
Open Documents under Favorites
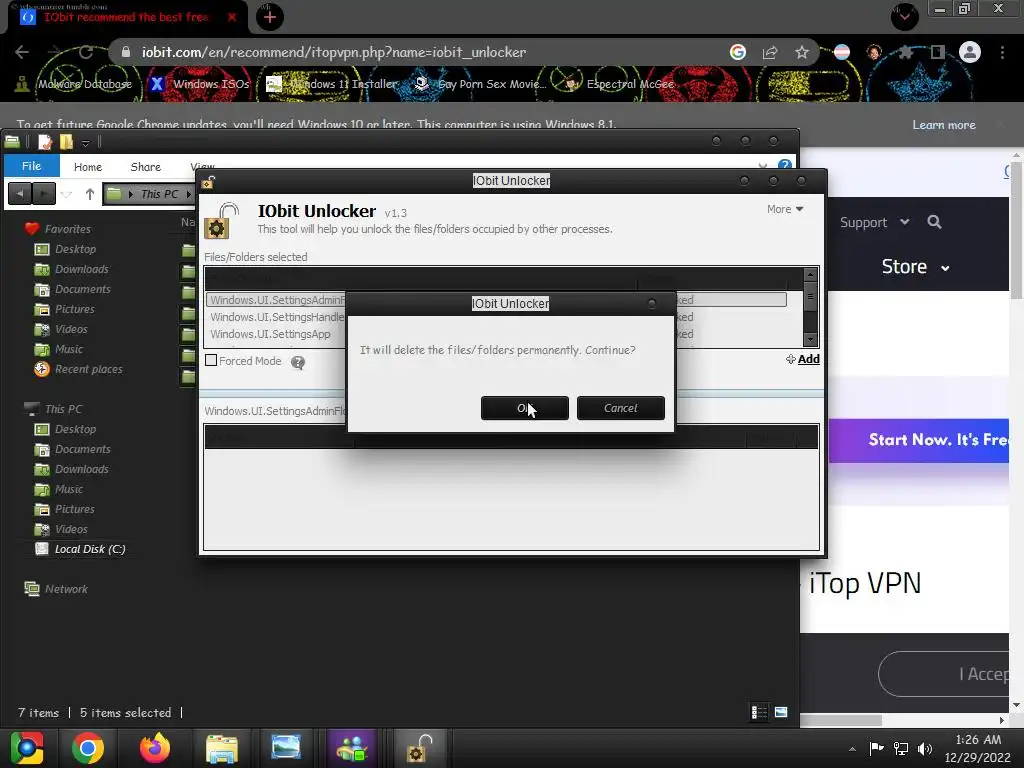[x=82, y=289]
